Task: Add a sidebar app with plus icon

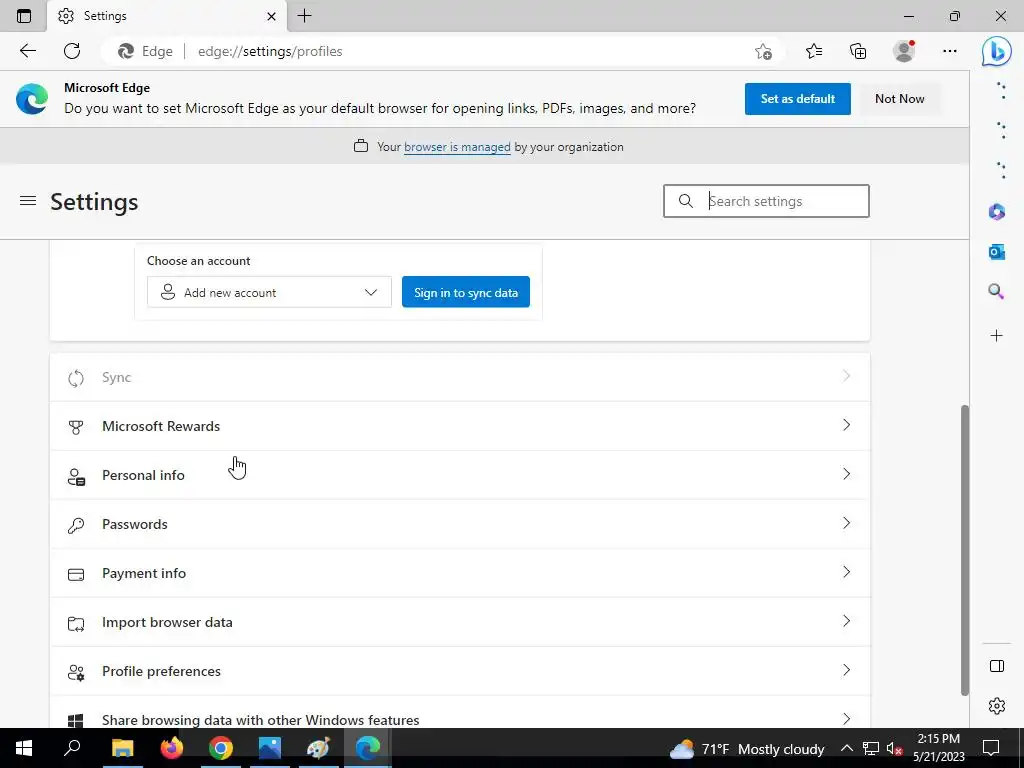Action: click(x=997, y=336)
